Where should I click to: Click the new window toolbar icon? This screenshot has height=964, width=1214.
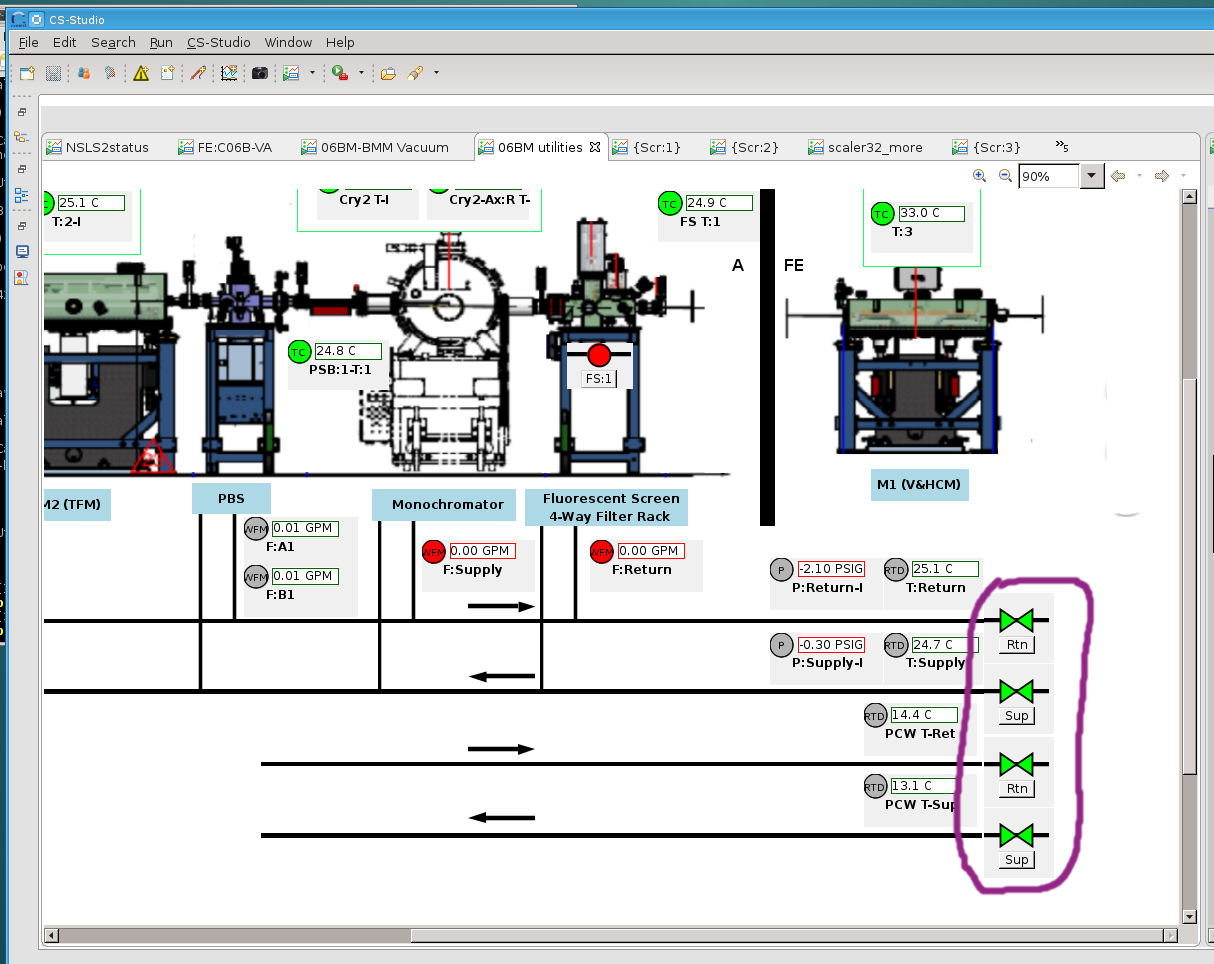tap(27, 73)
